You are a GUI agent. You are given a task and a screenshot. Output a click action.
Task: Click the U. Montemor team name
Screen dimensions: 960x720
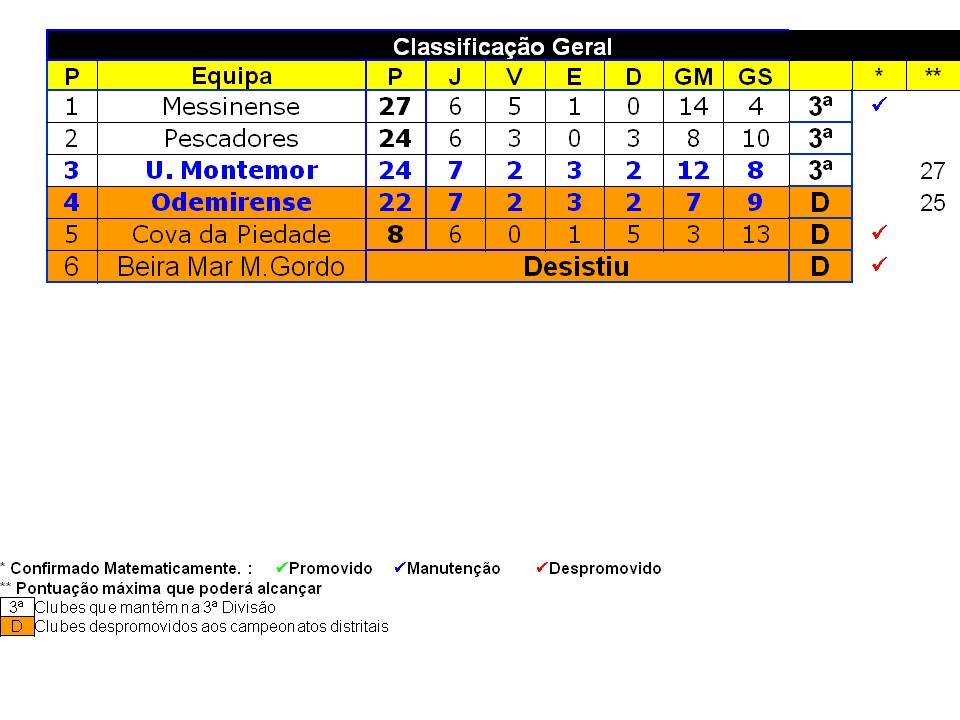tap(231, 170)
